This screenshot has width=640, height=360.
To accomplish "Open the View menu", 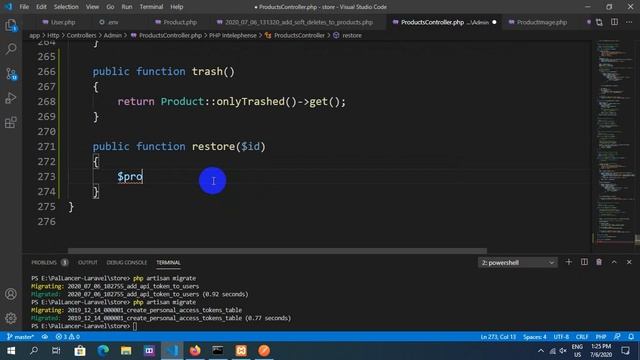I will coord(92,7).
